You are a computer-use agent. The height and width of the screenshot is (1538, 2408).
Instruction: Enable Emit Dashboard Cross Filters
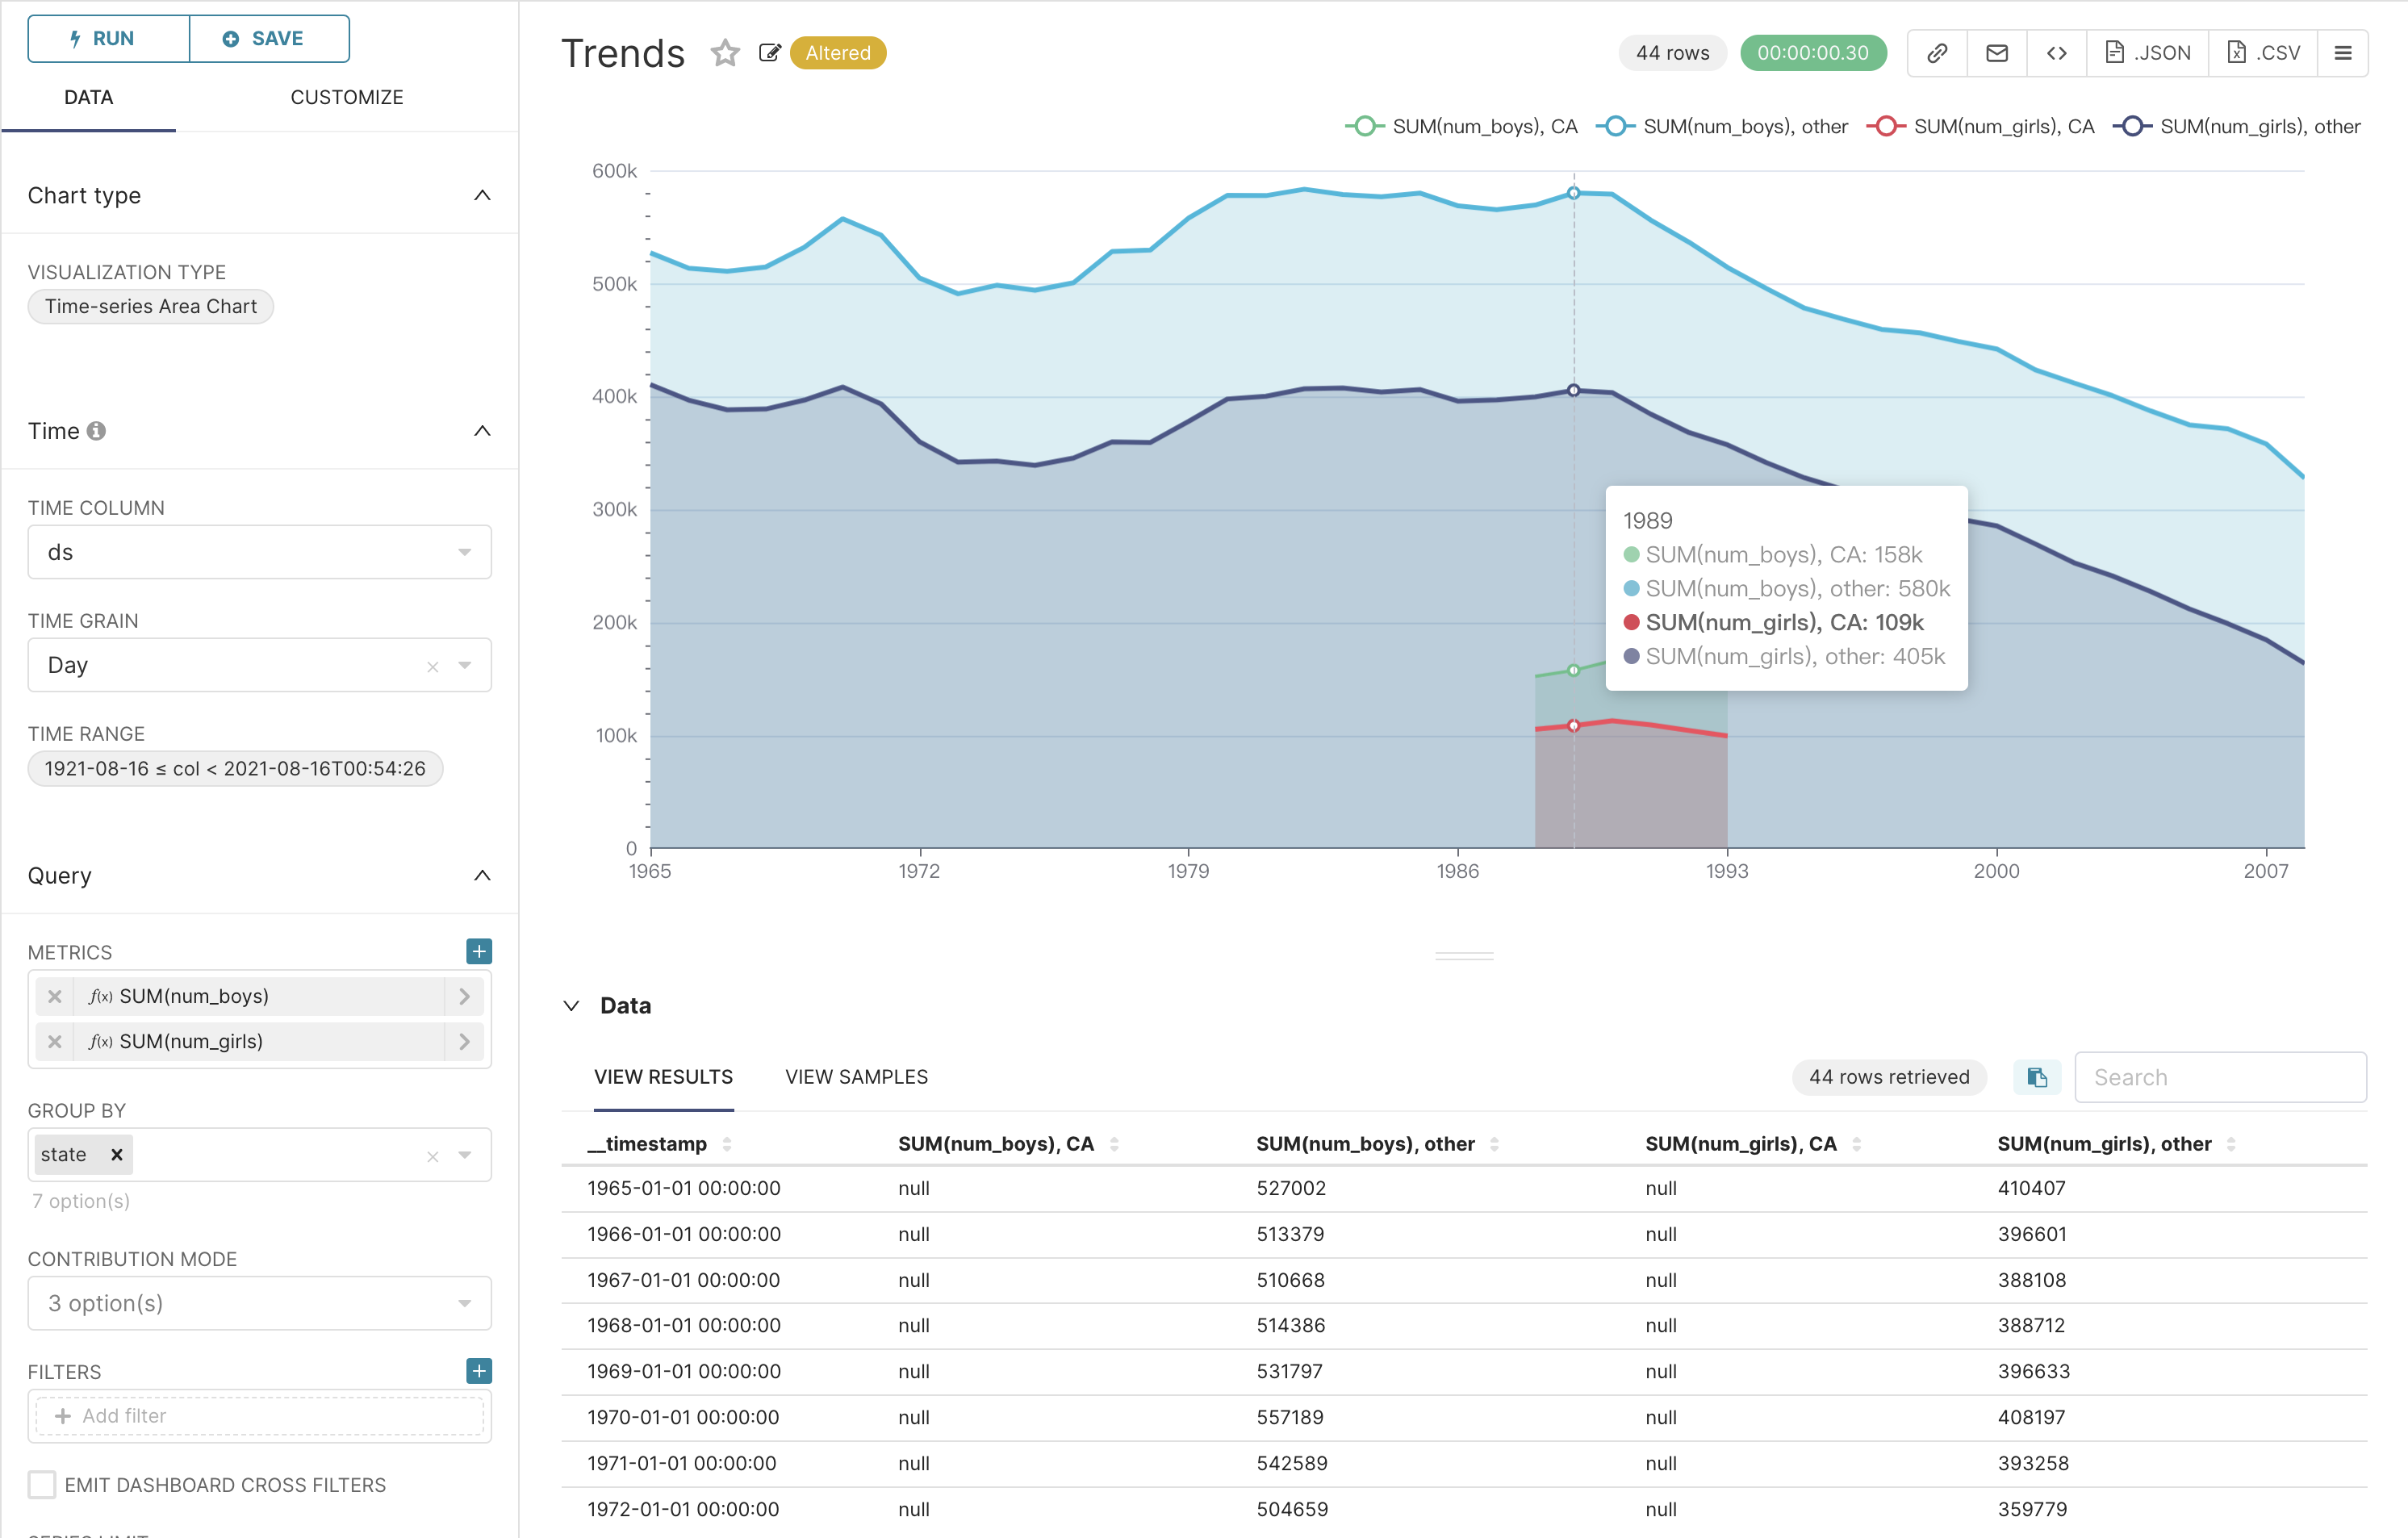(x=41, y=1485)
